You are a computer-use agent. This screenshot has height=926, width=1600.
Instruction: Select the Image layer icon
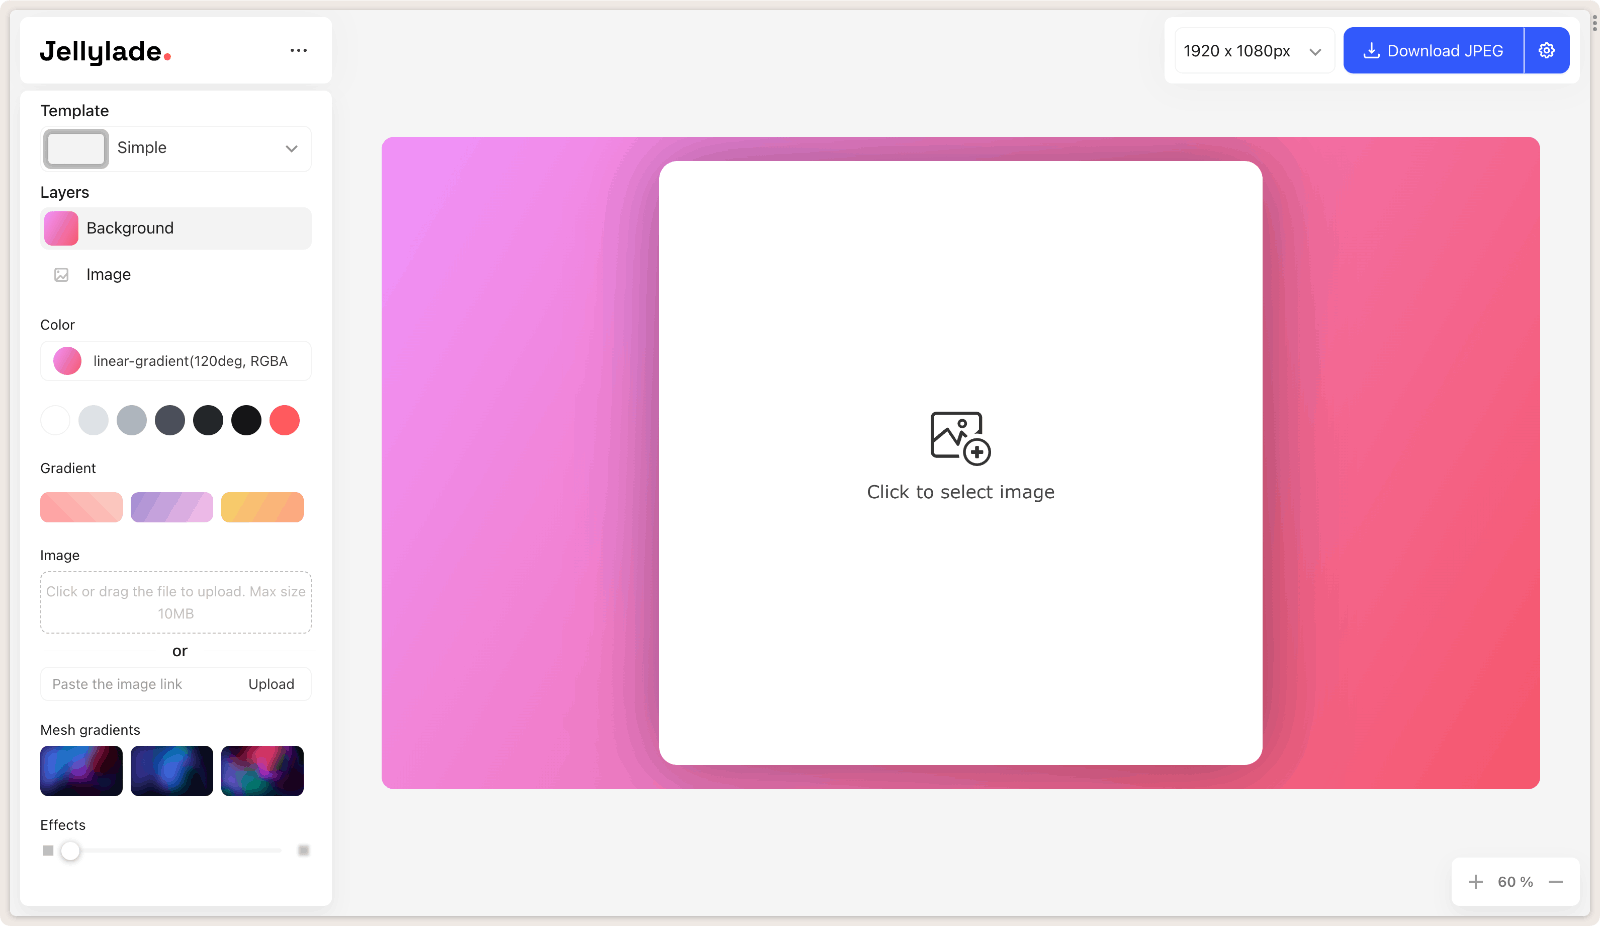(x=61, y=275)
